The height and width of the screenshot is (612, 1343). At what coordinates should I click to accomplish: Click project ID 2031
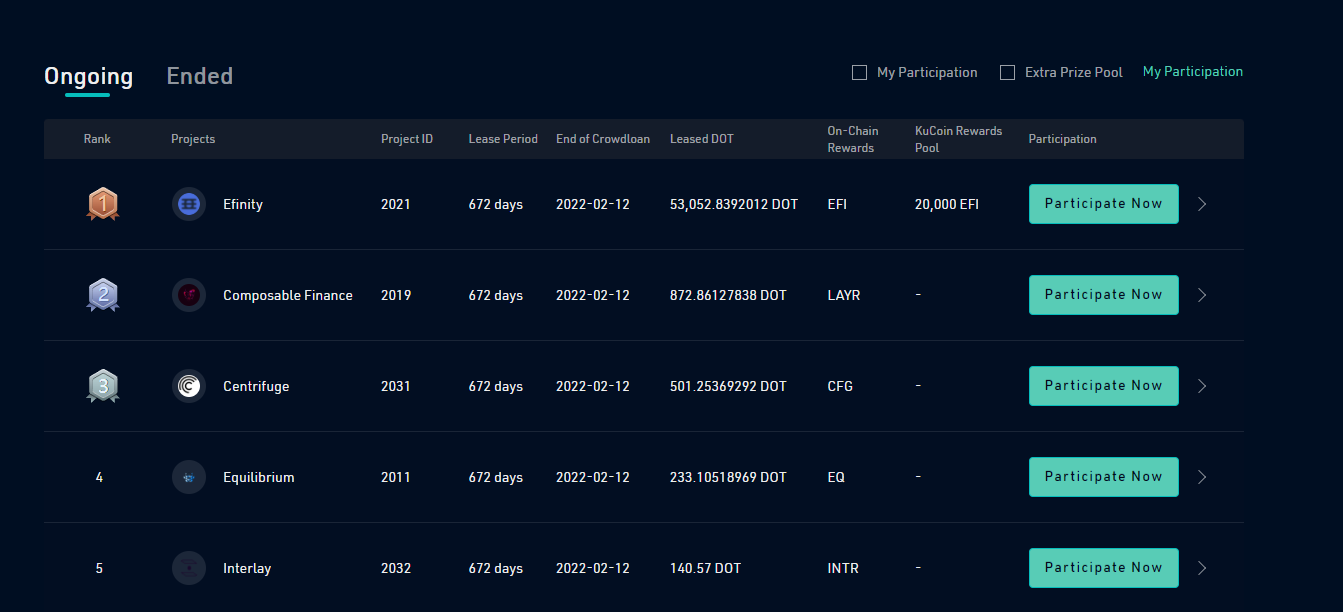coord(396,386)
